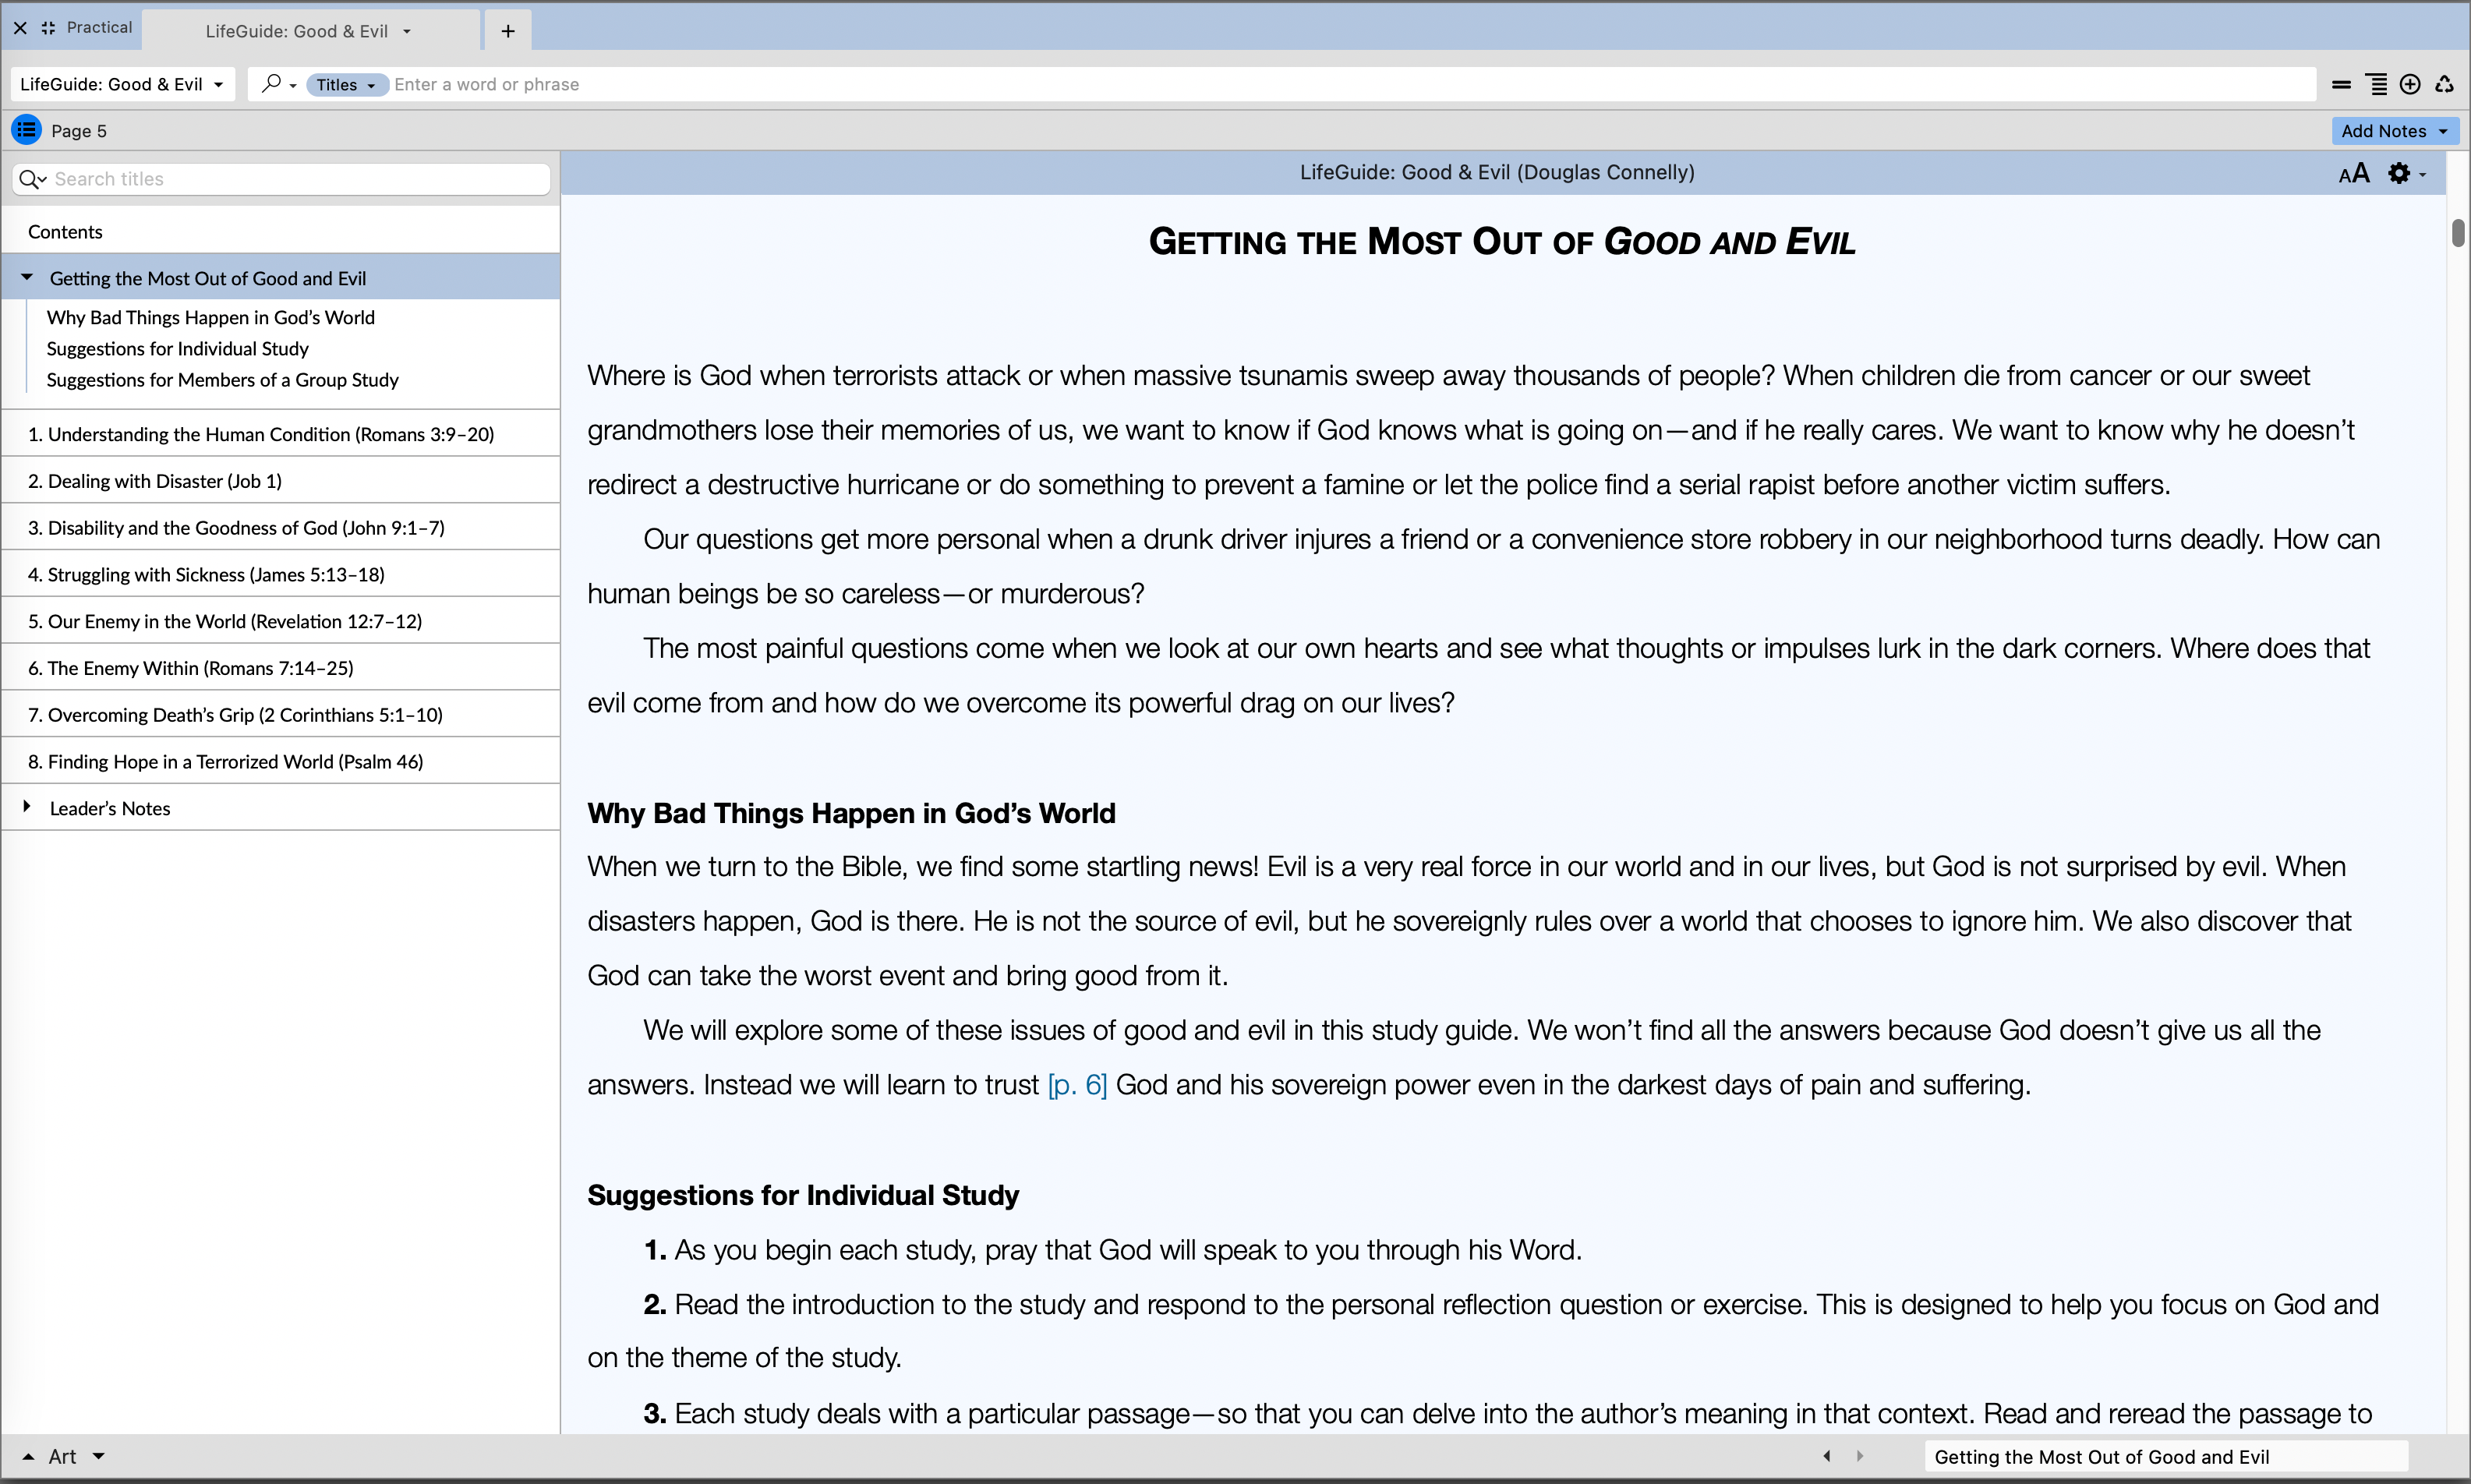Viewport: 2471px width, 1484px height.
Task: Open 3. Disability and the Goodness of God
Action: tap(281, 528)
